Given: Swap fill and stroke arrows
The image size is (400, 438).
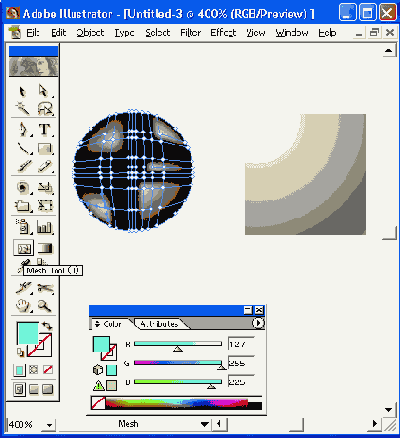Looking at the screenshot, I should point(47,325).
